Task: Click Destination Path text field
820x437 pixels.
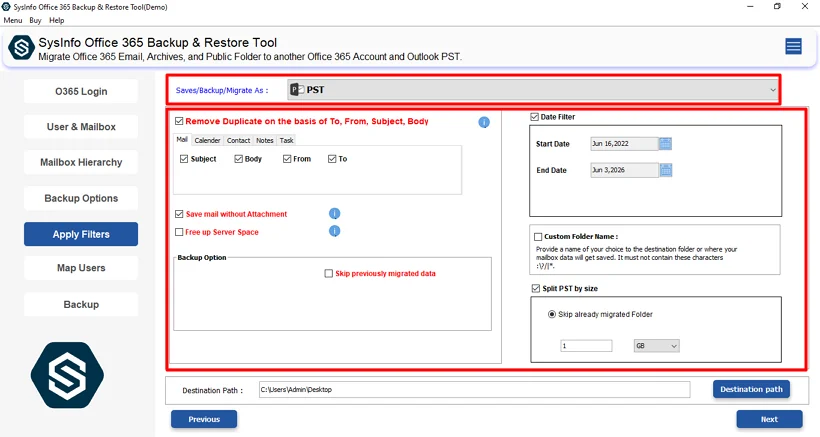Action: click(x=474, y=389)
